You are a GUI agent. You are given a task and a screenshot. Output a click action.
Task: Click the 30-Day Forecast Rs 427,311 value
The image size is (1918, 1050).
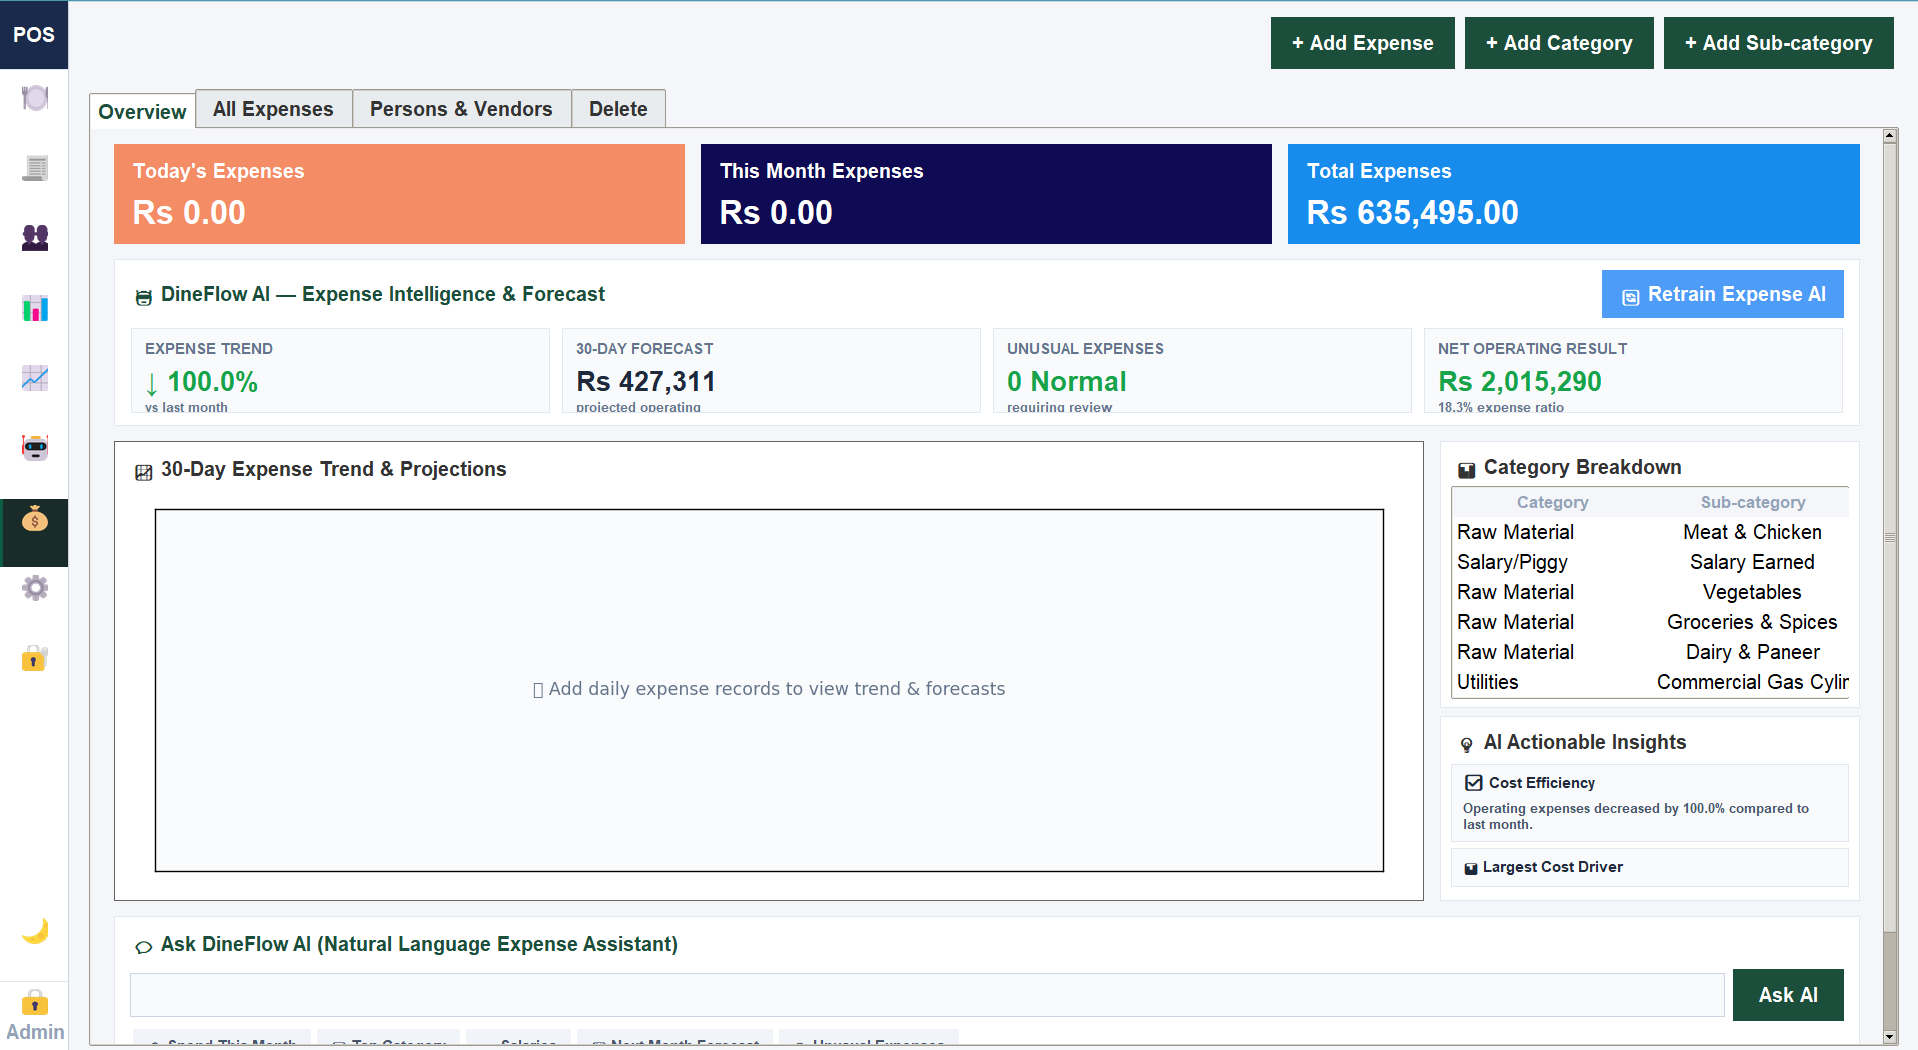[646, 382]
